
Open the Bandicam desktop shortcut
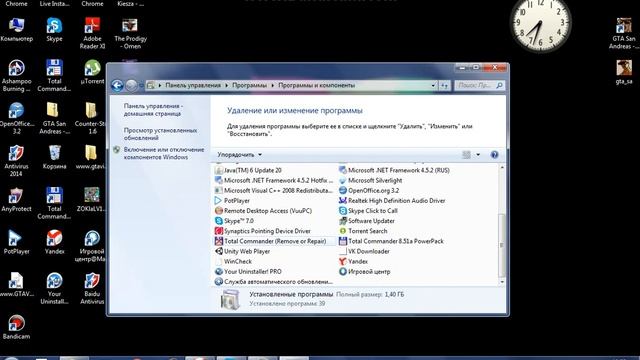16,328
